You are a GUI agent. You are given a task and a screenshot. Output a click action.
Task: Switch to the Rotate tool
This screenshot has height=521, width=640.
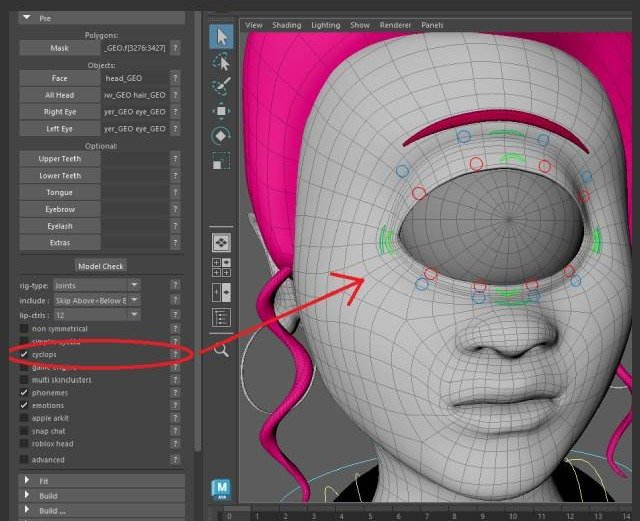click(221, 136)
